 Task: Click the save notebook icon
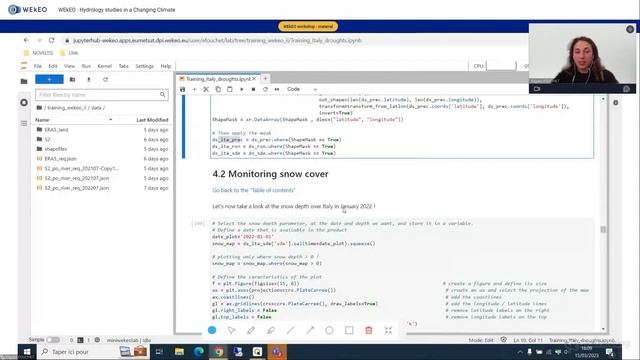tap(182, 89)
